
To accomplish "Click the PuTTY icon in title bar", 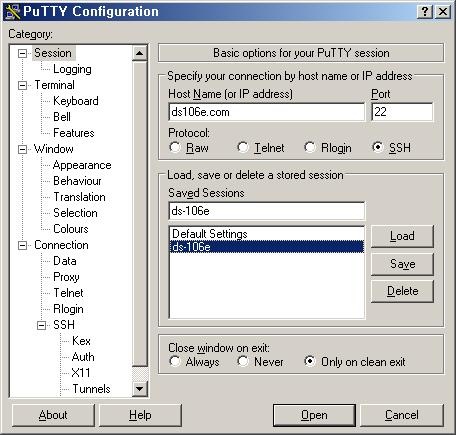I will tap(13, 11).
